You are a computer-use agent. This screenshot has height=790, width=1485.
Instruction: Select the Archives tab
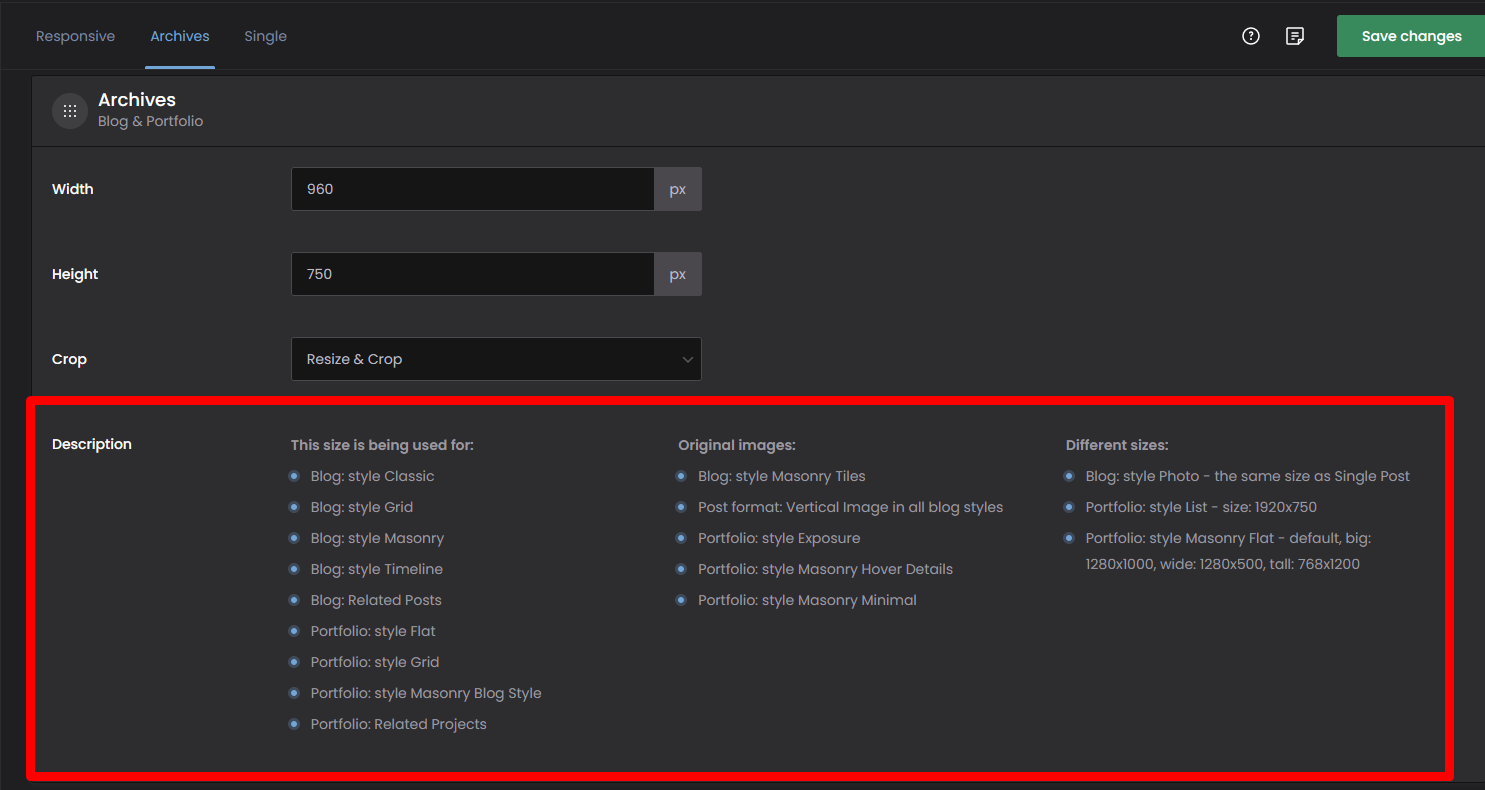pyautogui.click(x=180, y=36)
